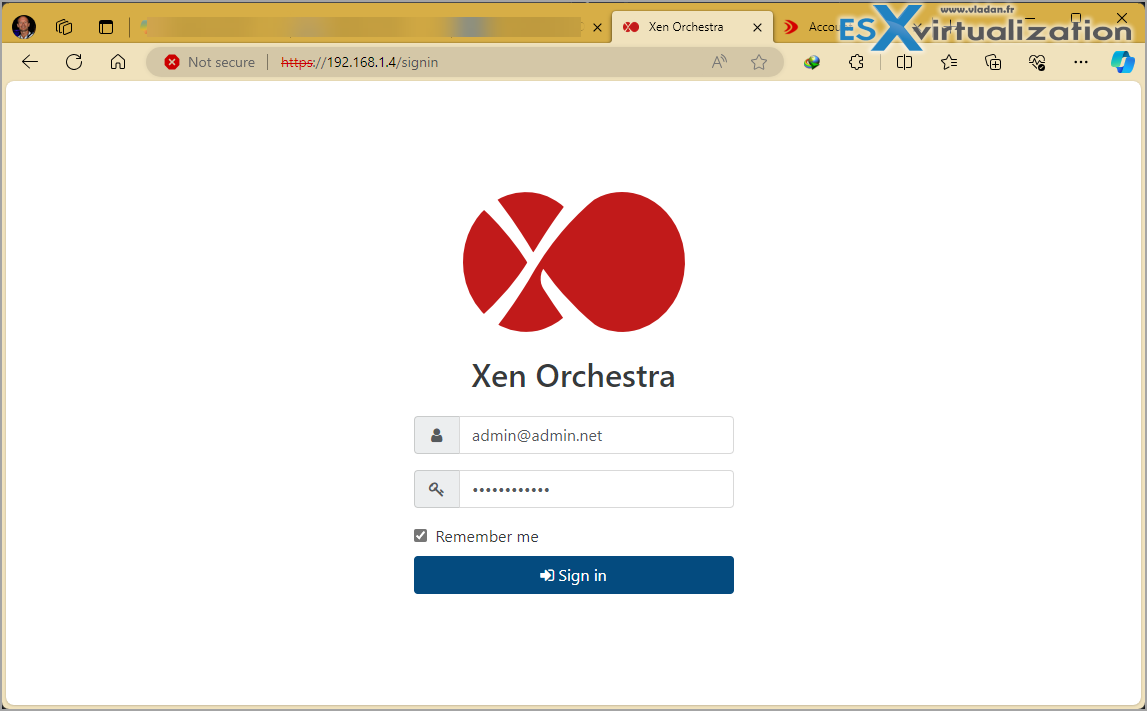Screen dimensions: 1147x711
Task: Click the Not secure site warning
Action: [210, 62]
